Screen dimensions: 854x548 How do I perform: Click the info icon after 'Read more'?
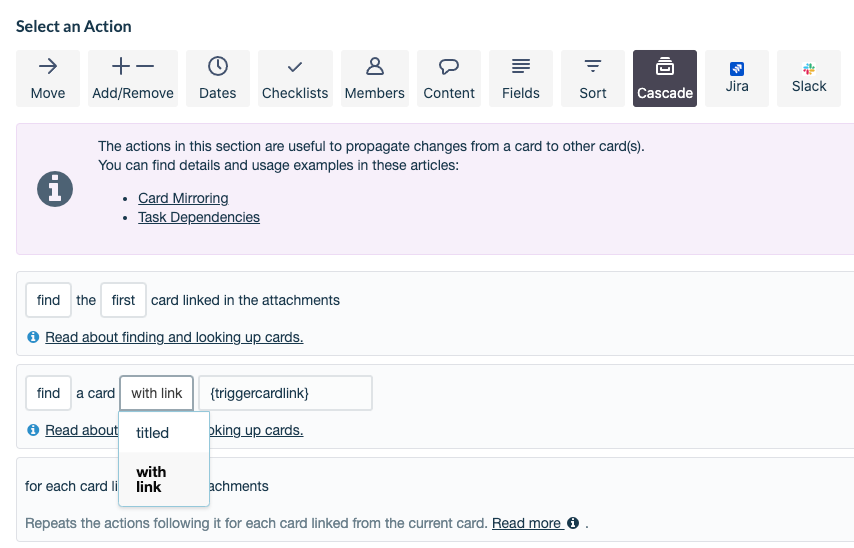pos(573,523)
